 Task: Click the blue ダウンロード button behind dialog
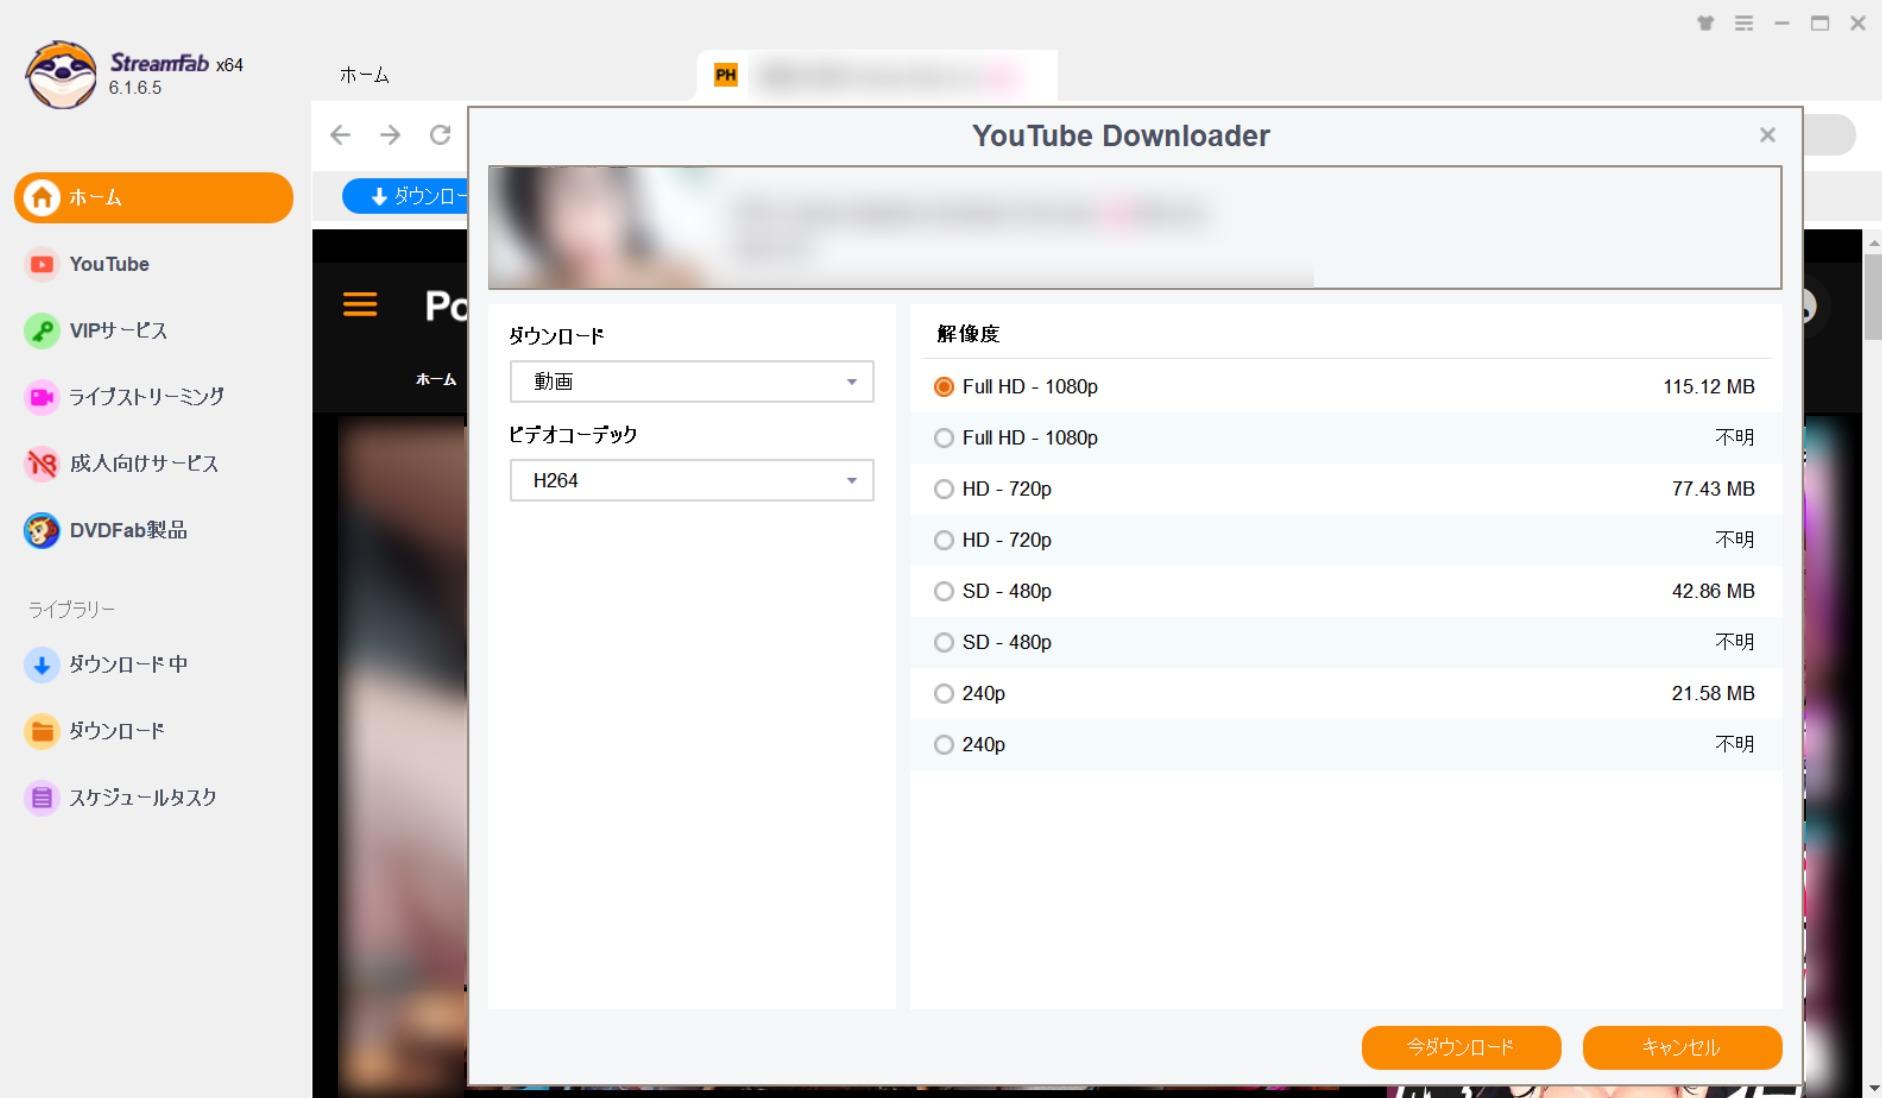point(406,196)
